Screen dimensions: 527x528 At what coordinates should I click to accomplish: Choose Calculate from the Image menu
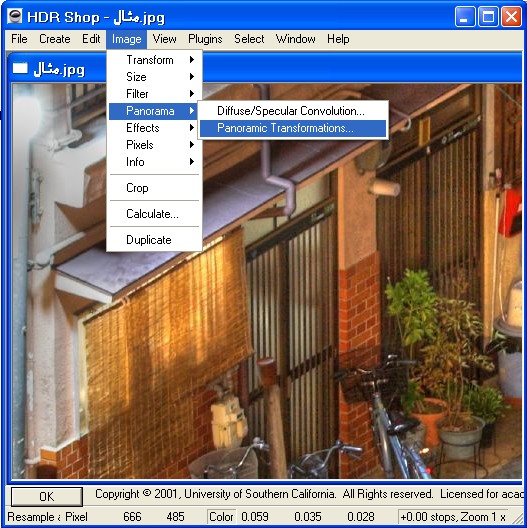(x=155, y=214)
